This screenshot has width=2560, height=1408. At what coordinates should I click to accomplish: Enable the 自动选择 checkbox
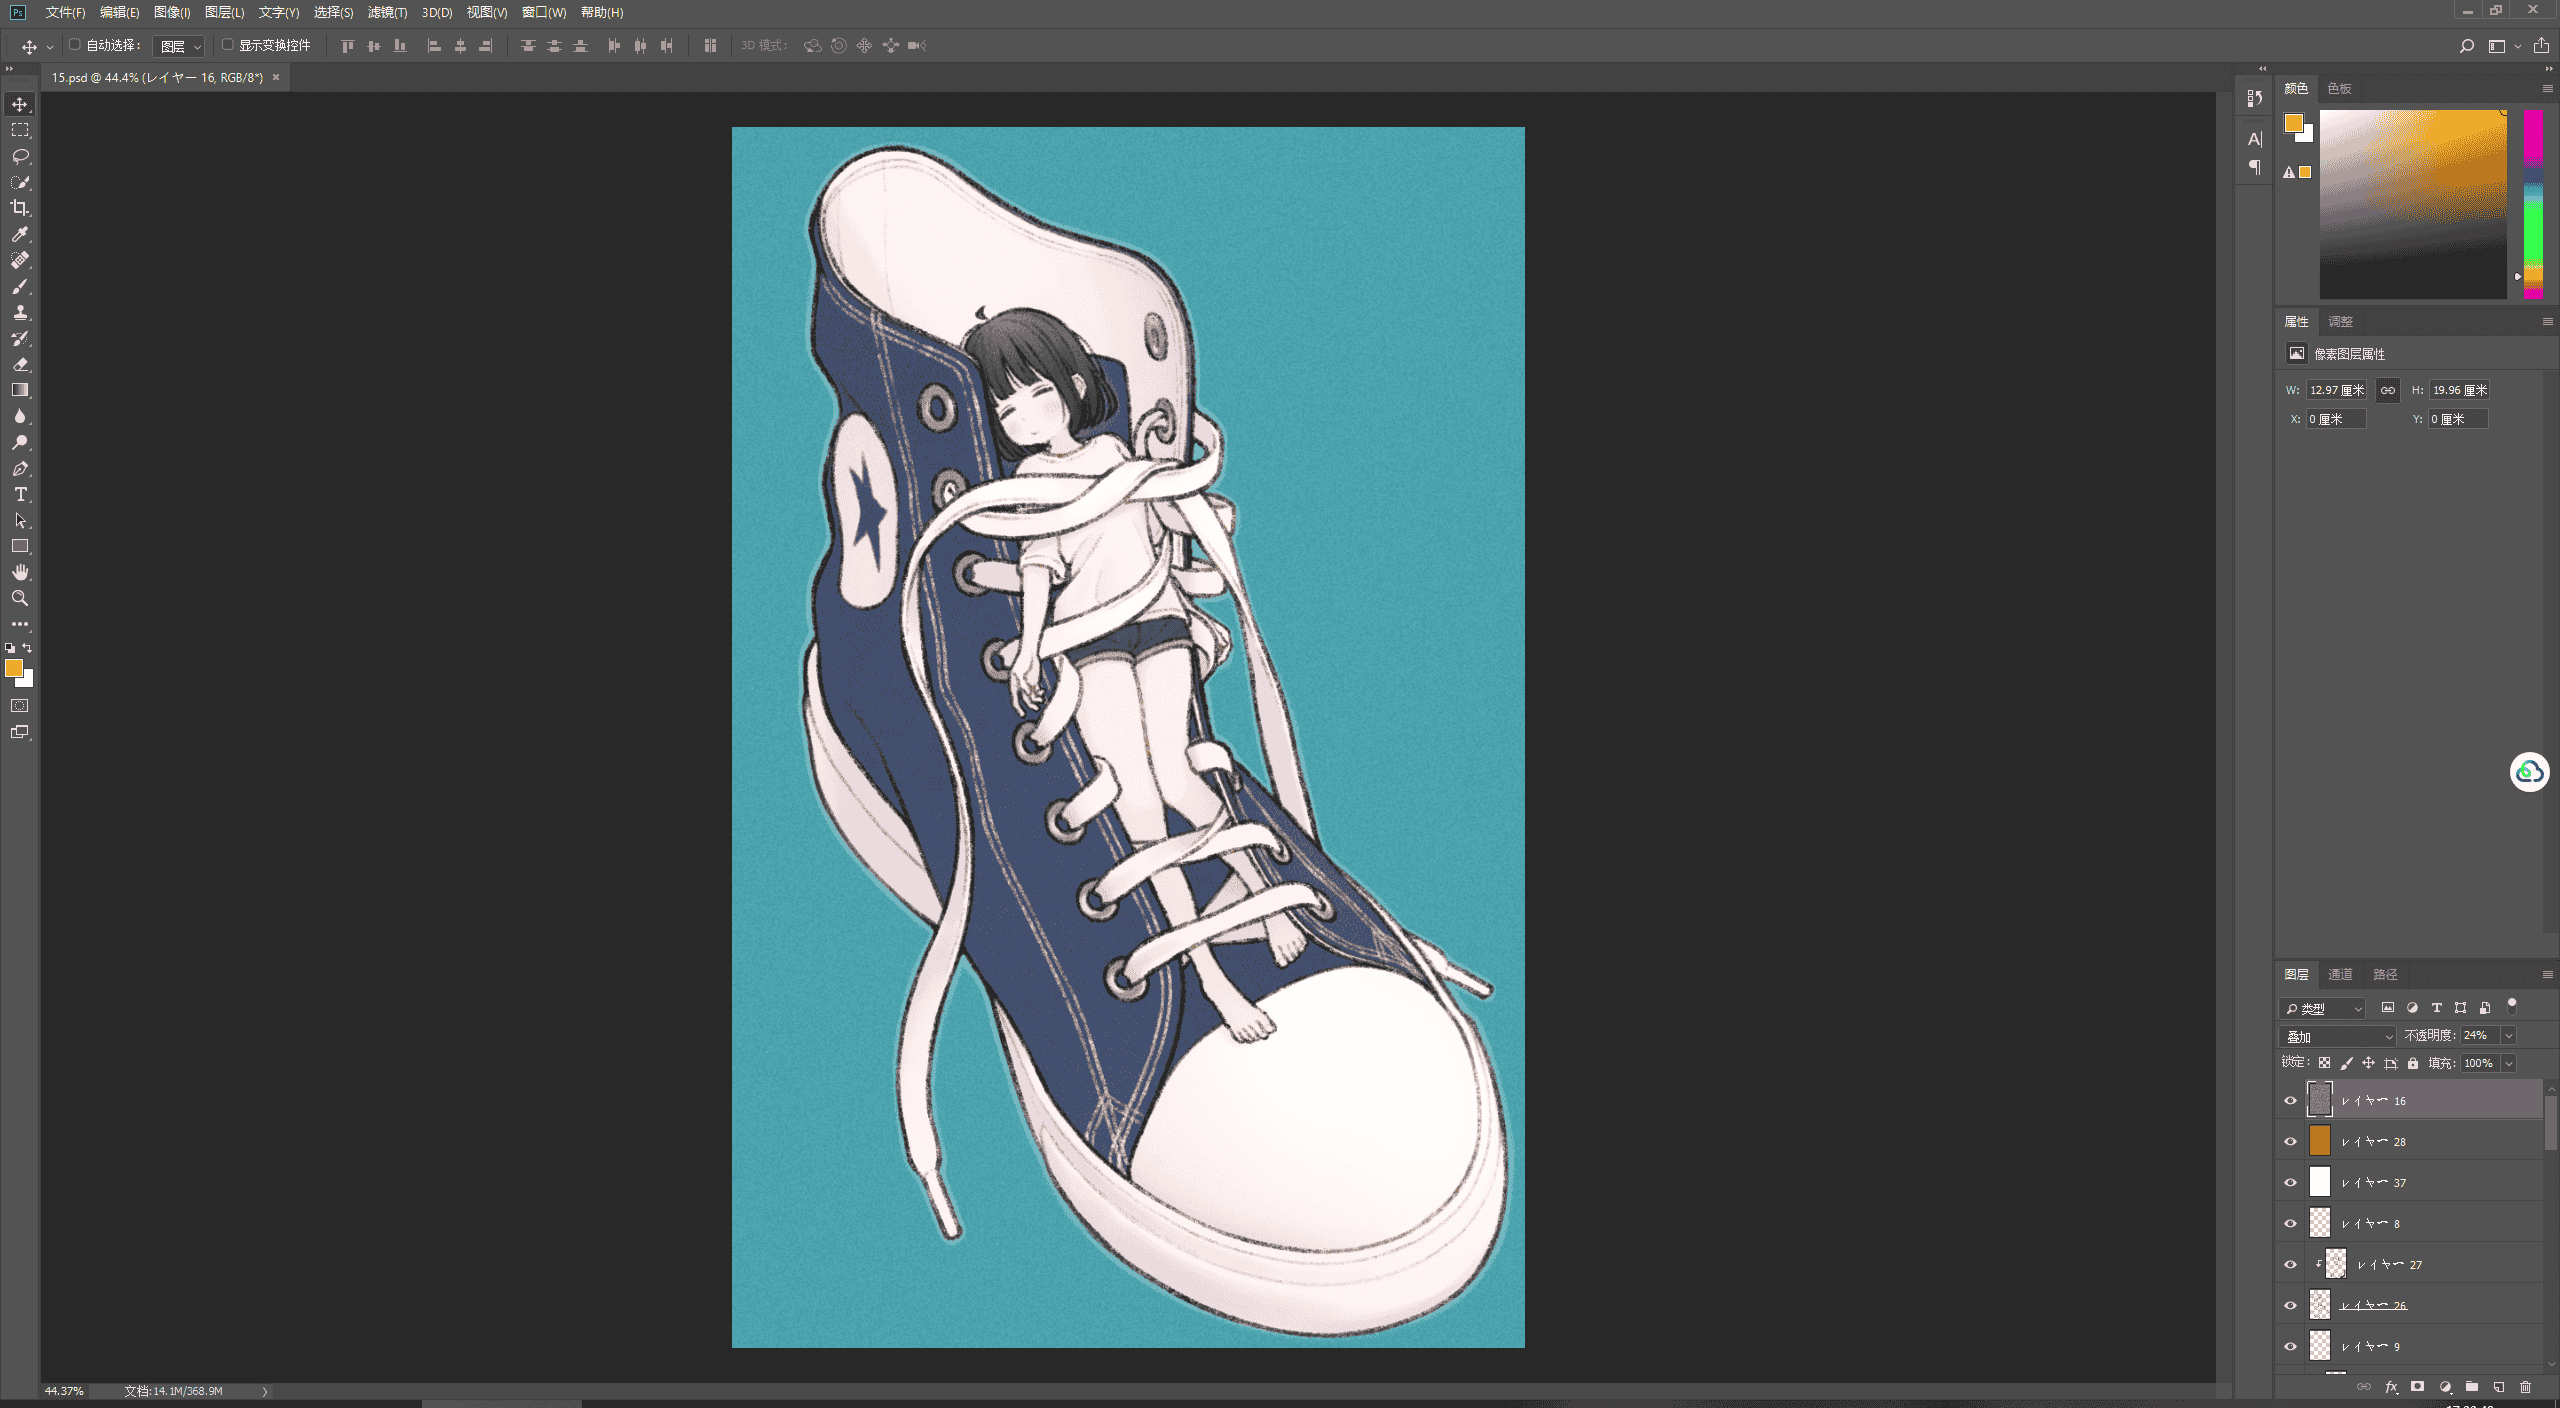[x=74, y=45]
